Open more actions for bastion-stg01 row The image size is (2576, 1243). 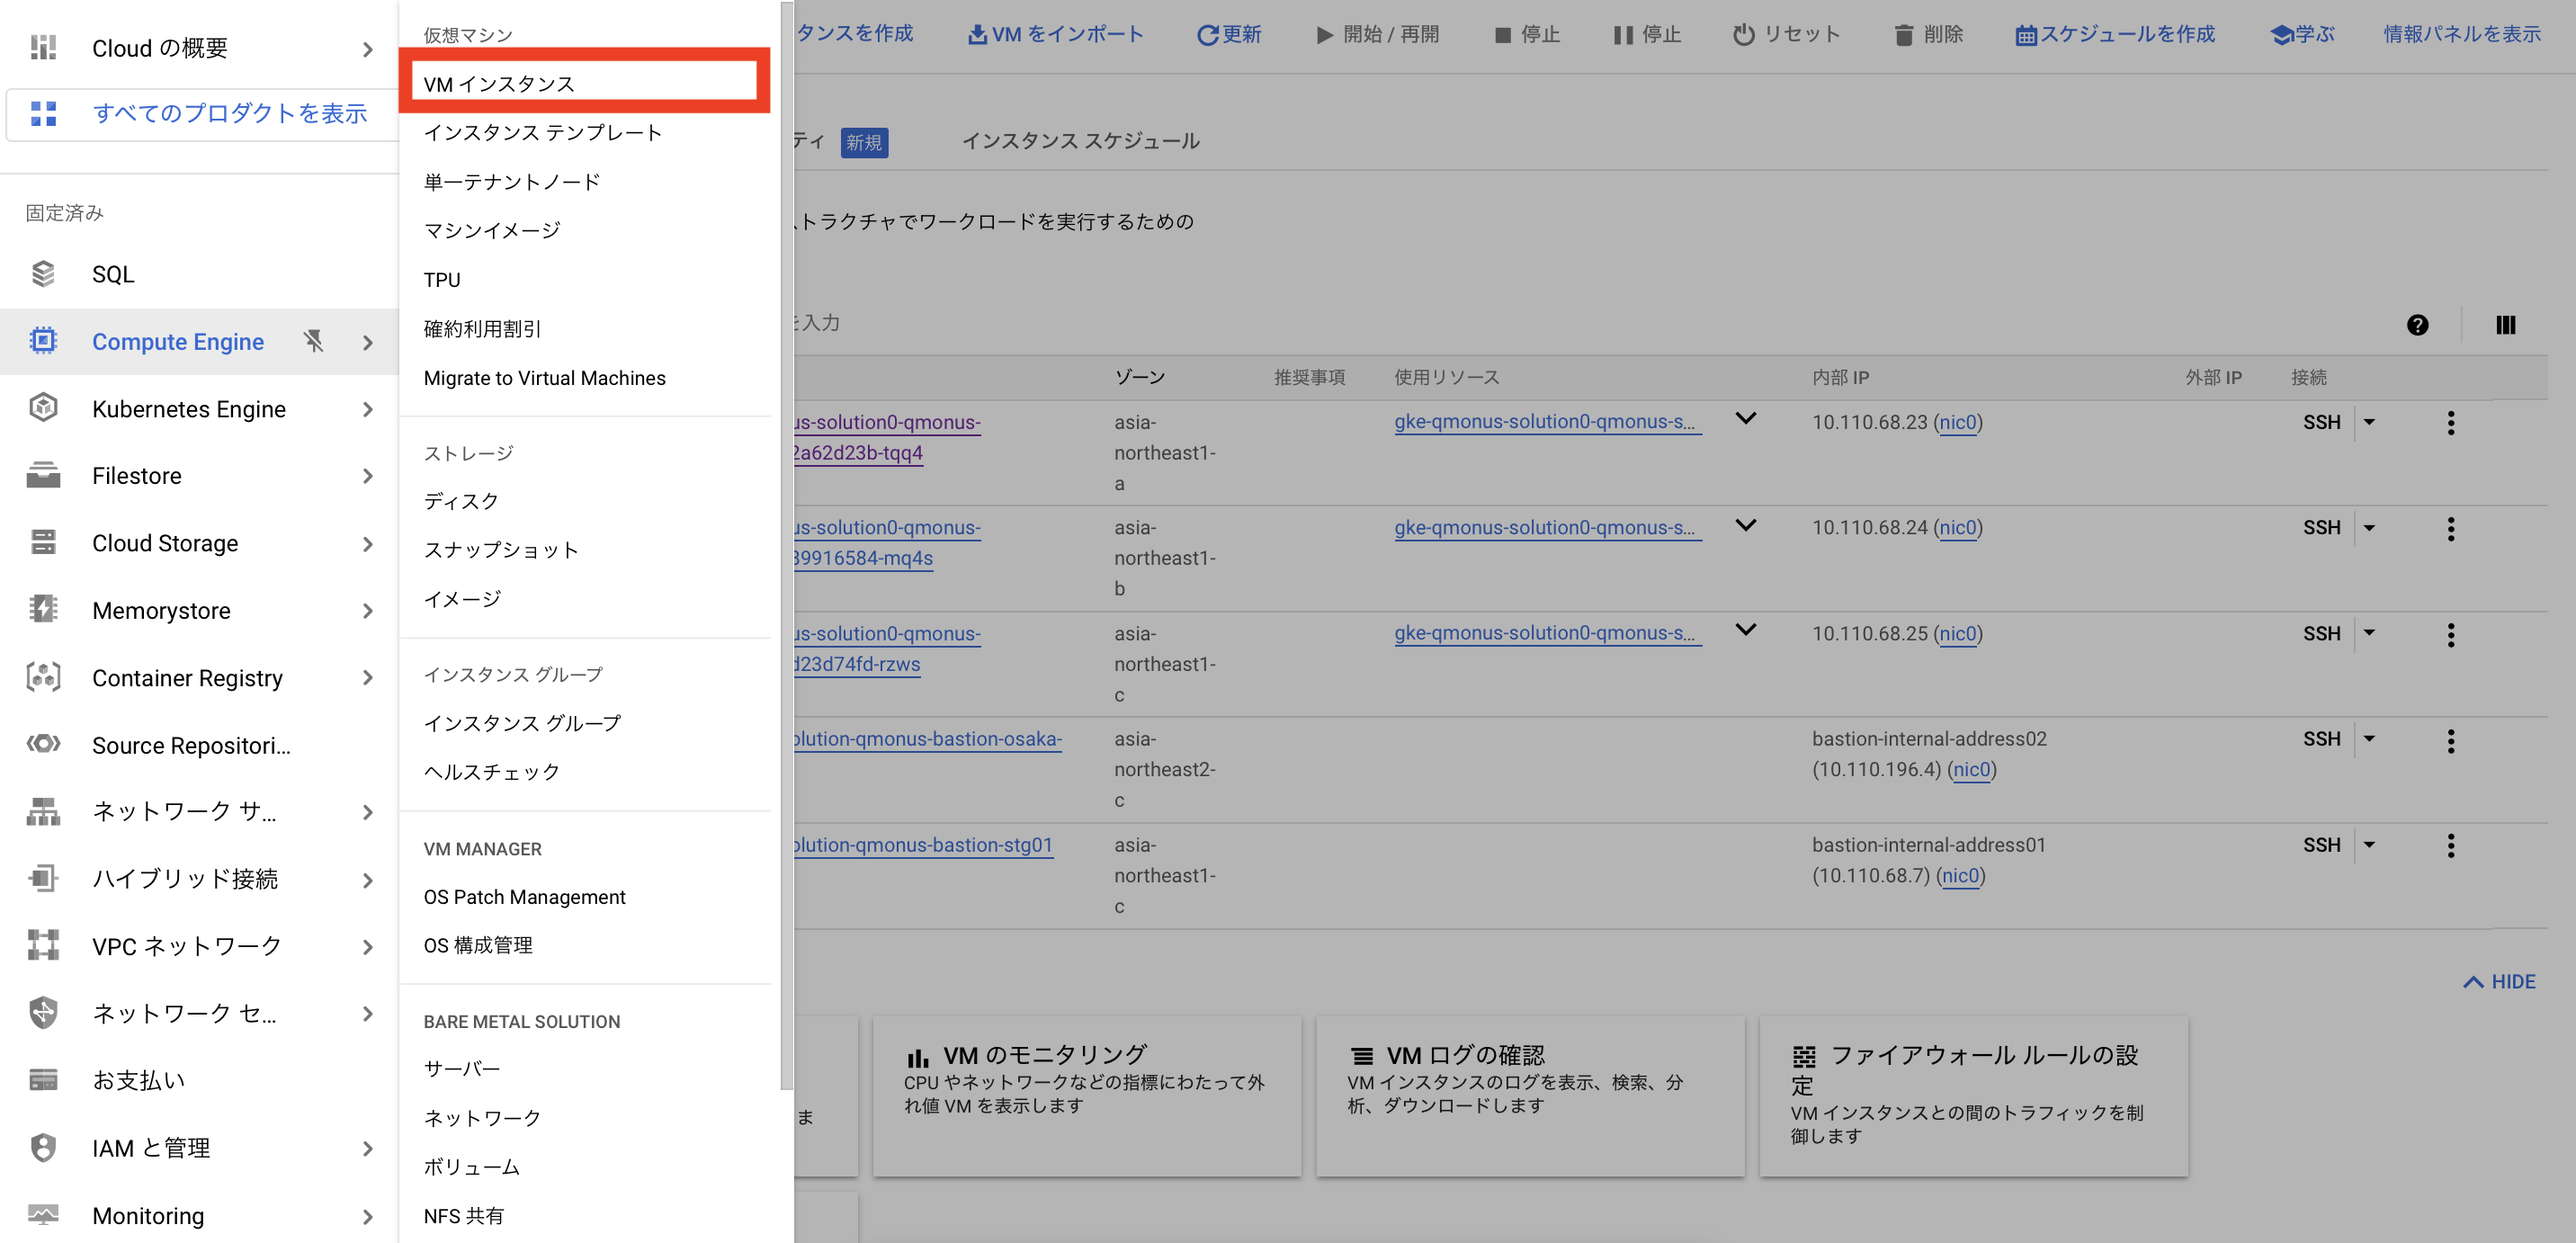(x=2450, y=846)
